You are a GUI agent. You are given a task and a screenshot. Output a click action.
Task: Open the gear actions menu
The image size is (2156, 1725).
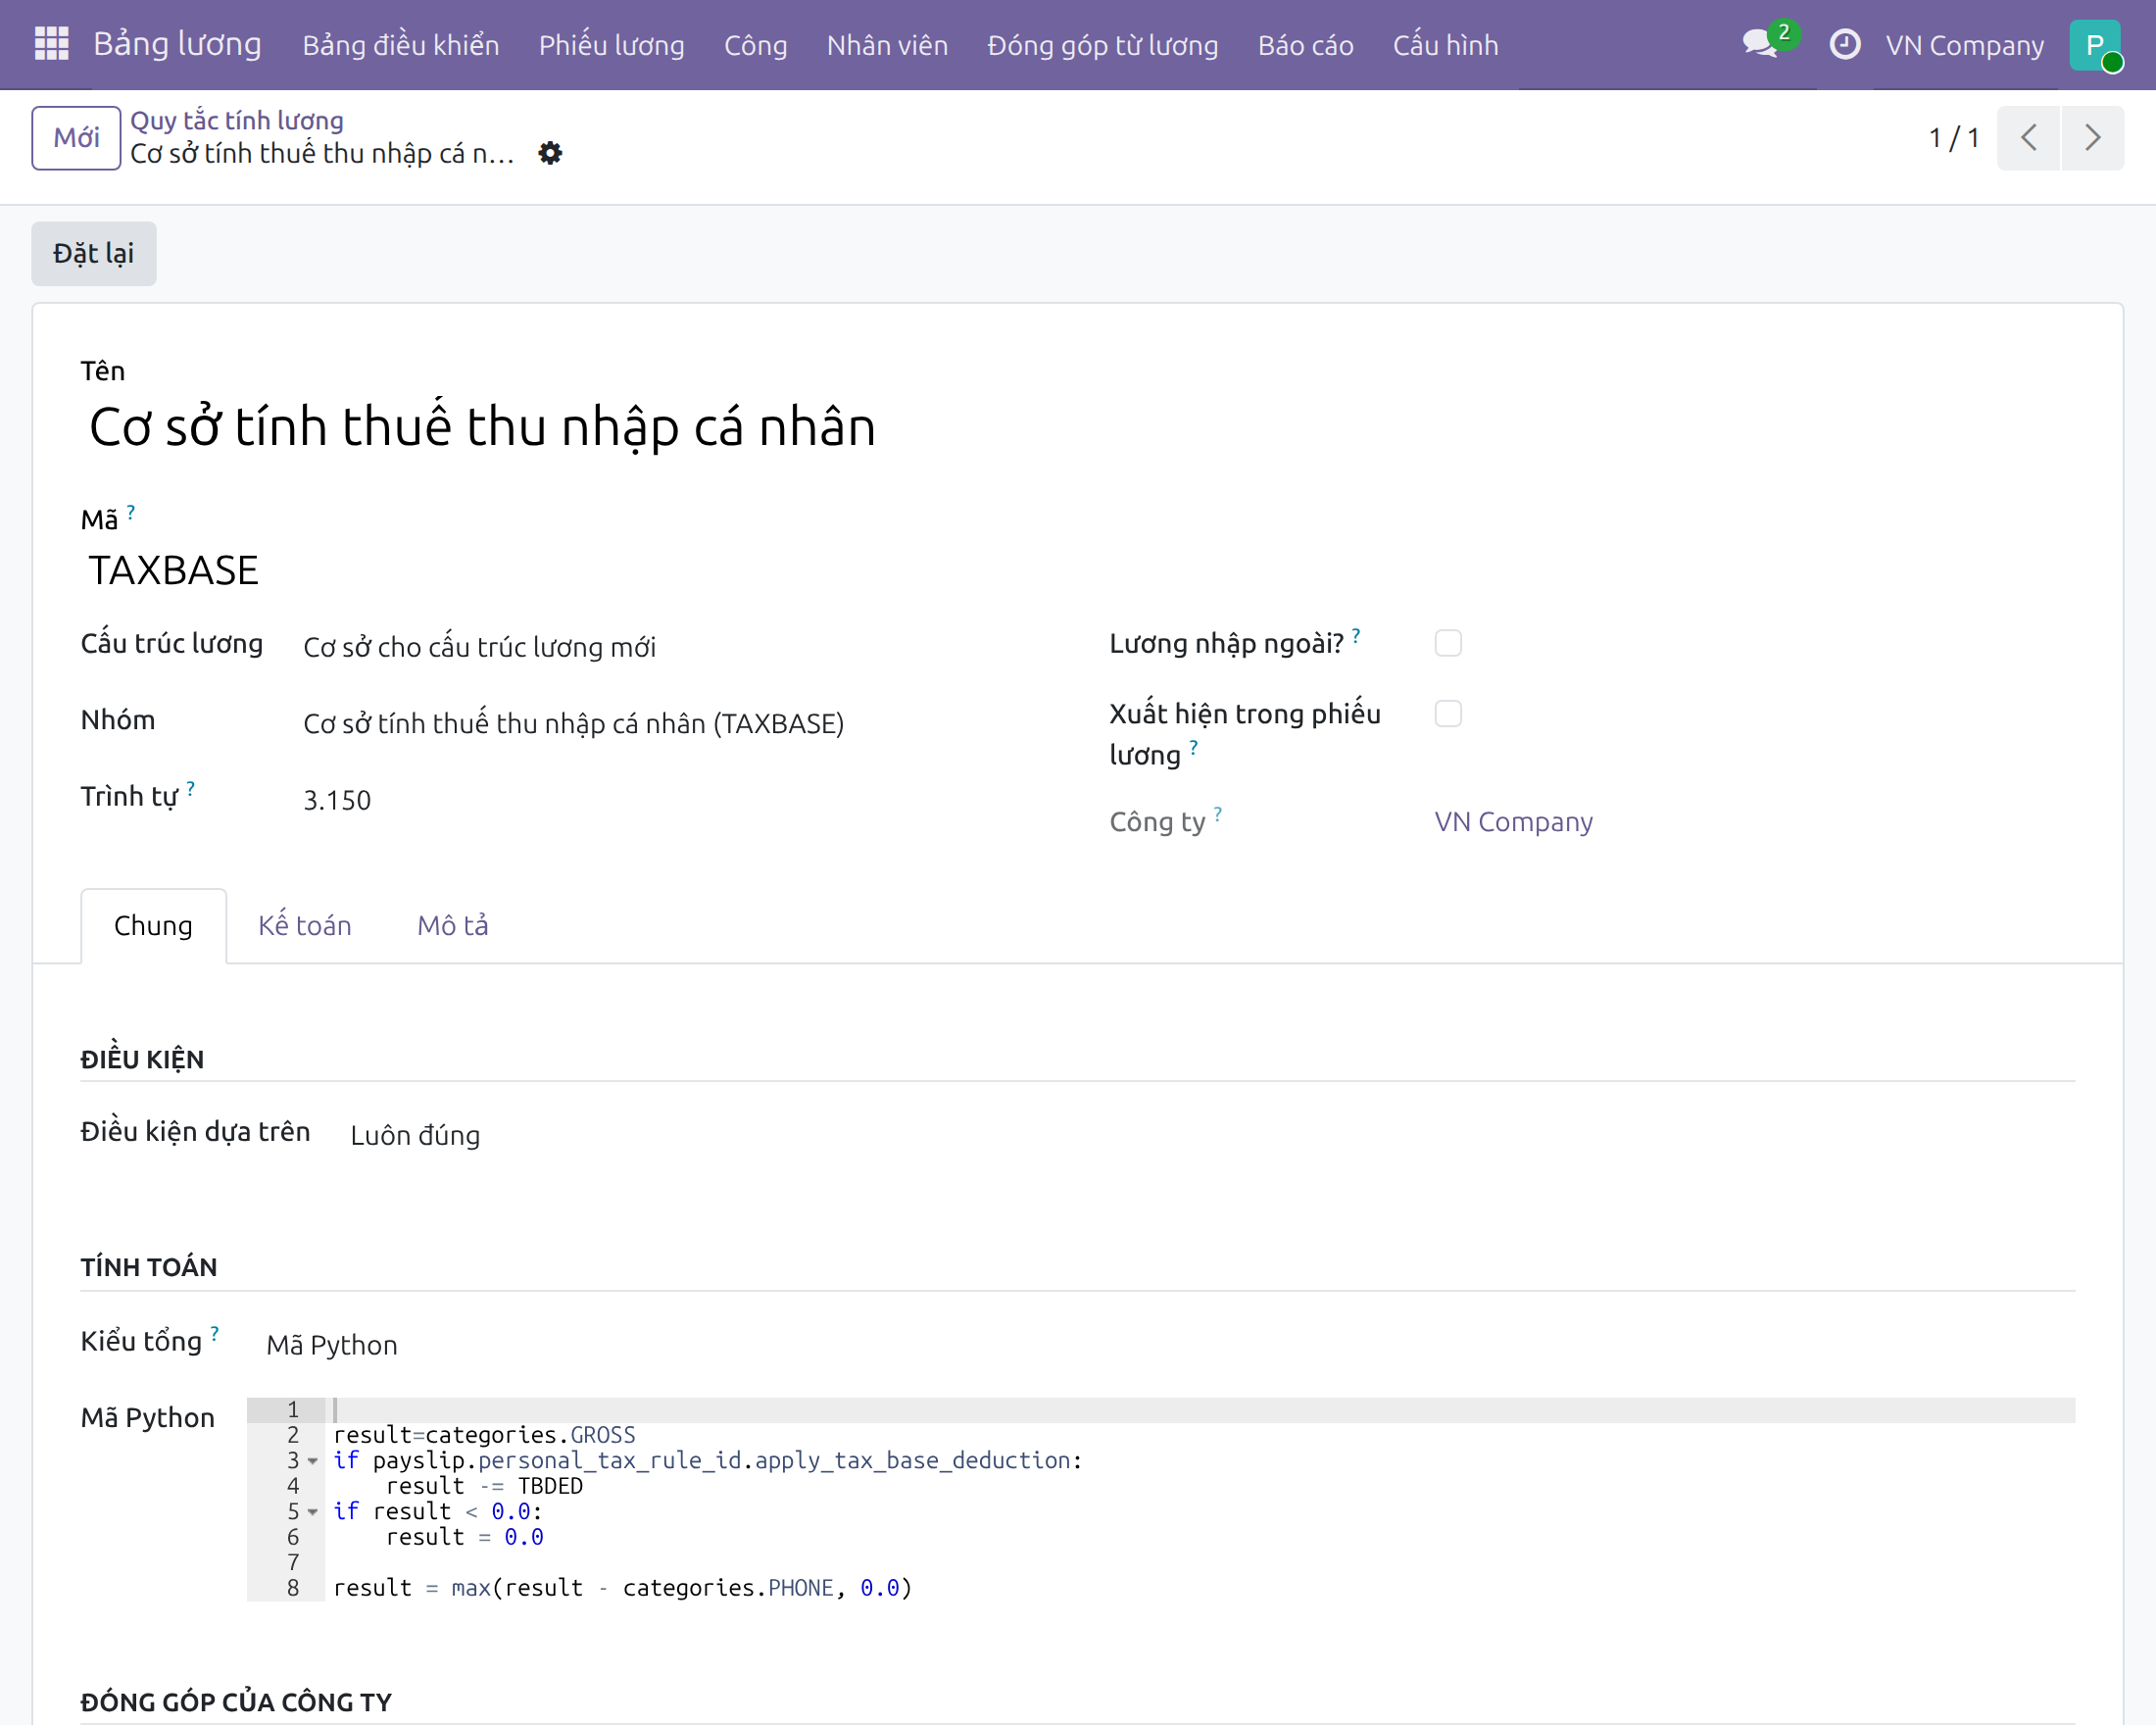(550, 153)
